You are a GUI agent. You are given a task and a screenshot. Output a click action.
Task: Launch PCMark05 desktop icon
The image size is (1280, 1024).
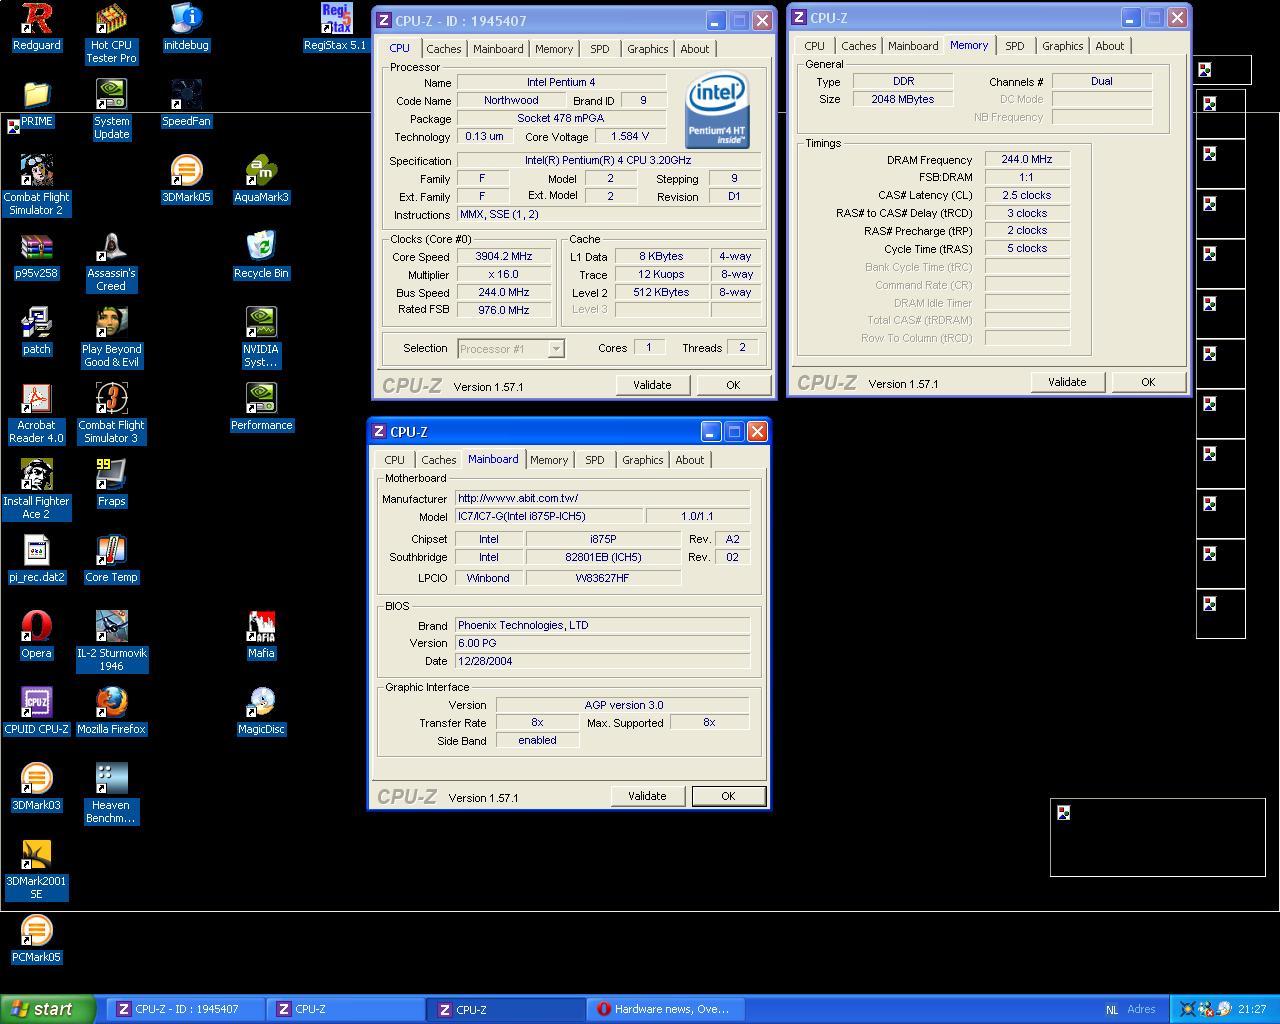click(x=37, y=940)
